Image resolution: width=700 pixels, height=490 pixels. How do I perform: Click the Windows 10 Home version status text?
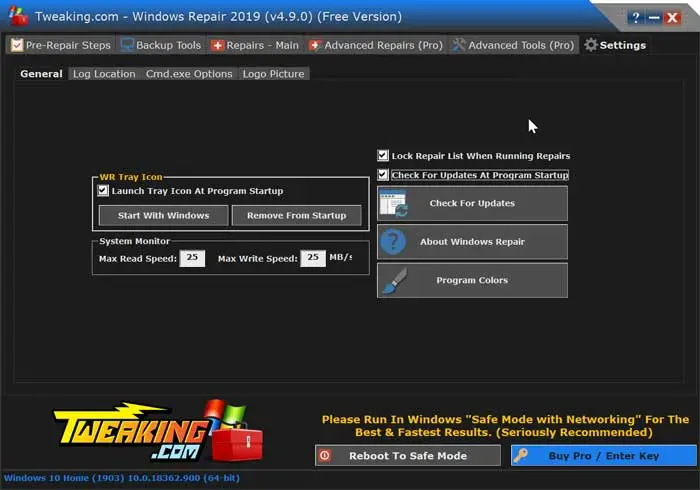tap(122, 478)
